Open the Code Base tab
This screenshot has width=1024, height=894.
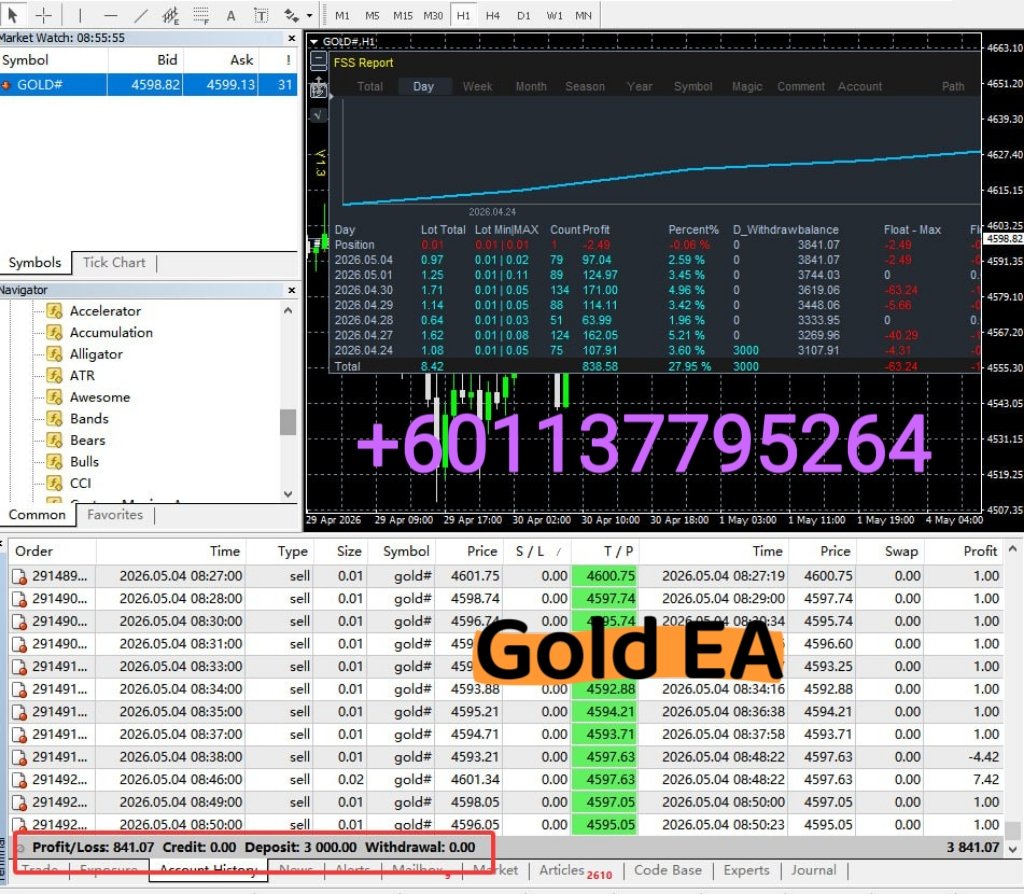pos(667,870)
